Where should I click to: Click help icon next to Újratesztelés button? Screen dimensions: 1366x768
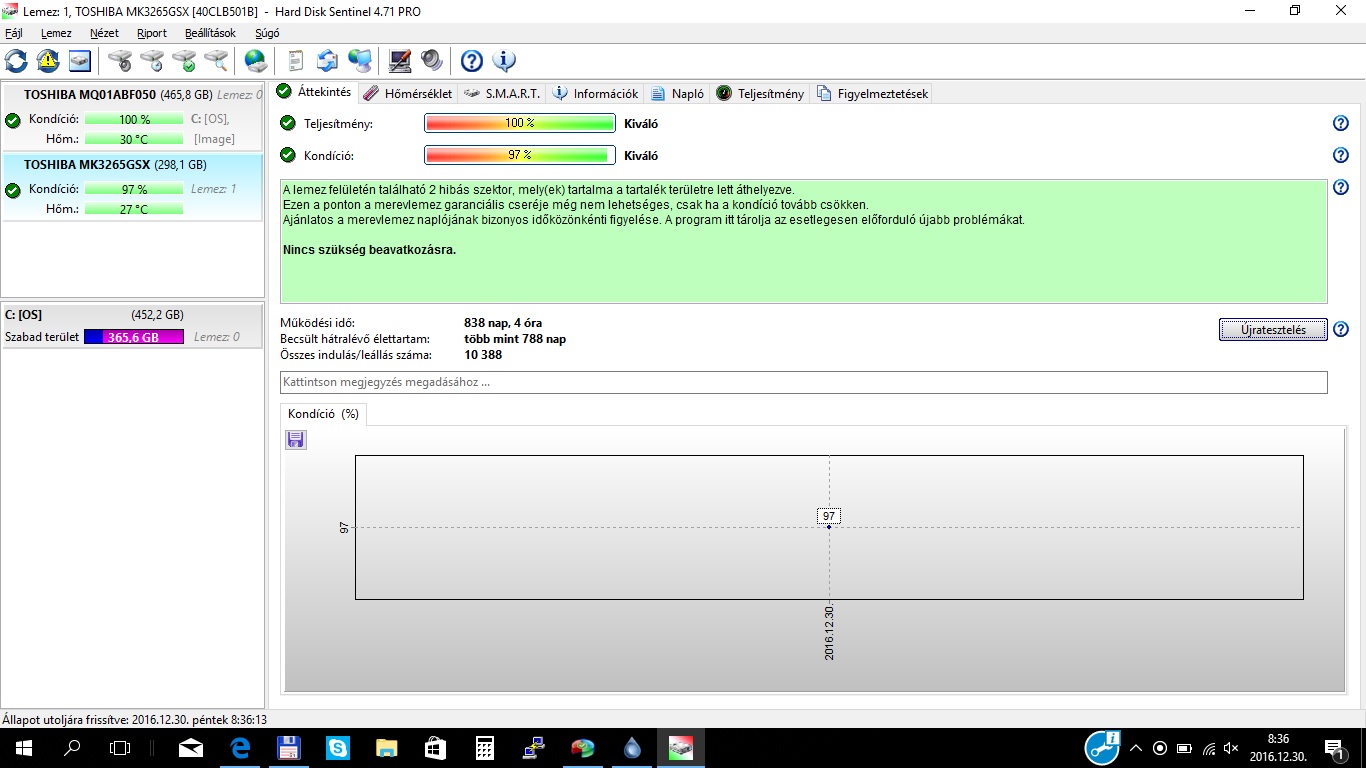pyautogui.click(x=1341, y=329)
